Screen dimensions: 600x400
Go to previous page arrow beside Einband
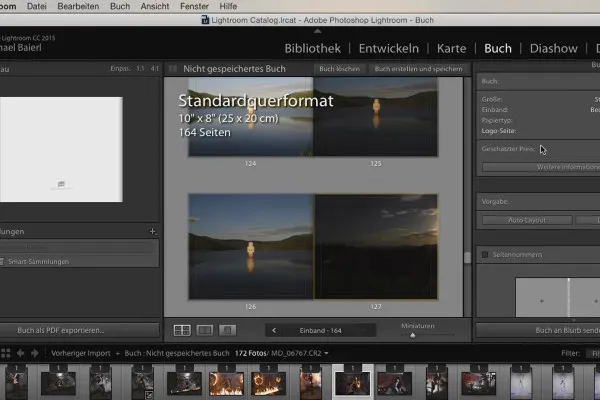pyautogui.click(x=274, y=329)
